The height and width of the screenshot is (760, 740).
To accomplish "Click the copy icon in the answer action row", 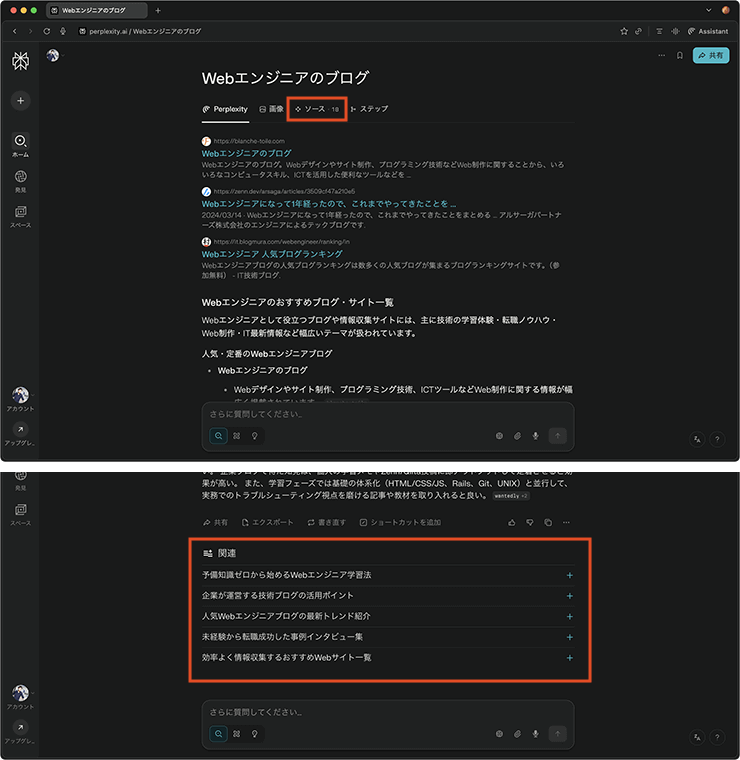I will coord(548,522).
